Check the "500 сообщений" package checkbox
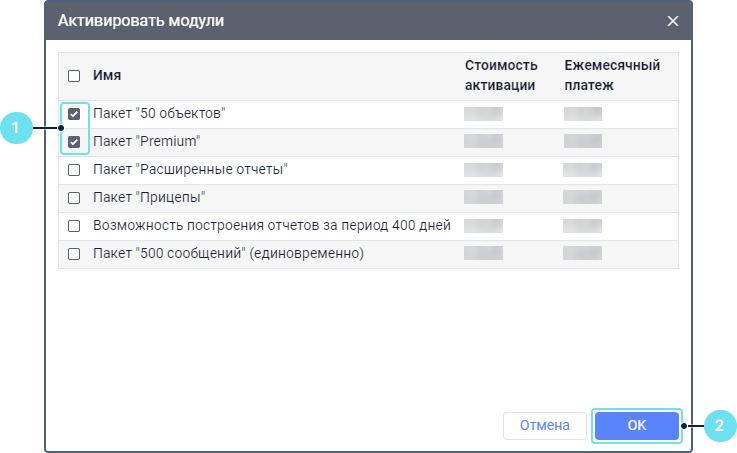Screen dimensions: 737x453 pos(74,254)
